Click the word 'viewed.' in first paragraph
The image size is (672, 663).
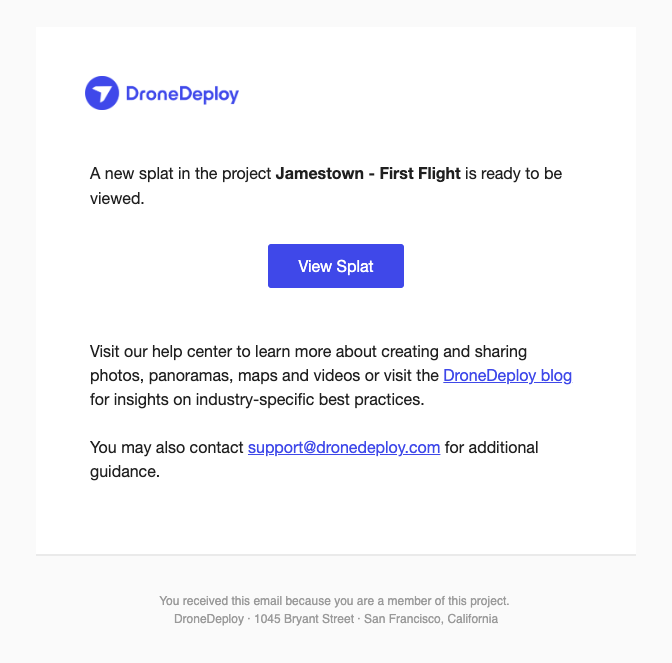coord(117,198)
